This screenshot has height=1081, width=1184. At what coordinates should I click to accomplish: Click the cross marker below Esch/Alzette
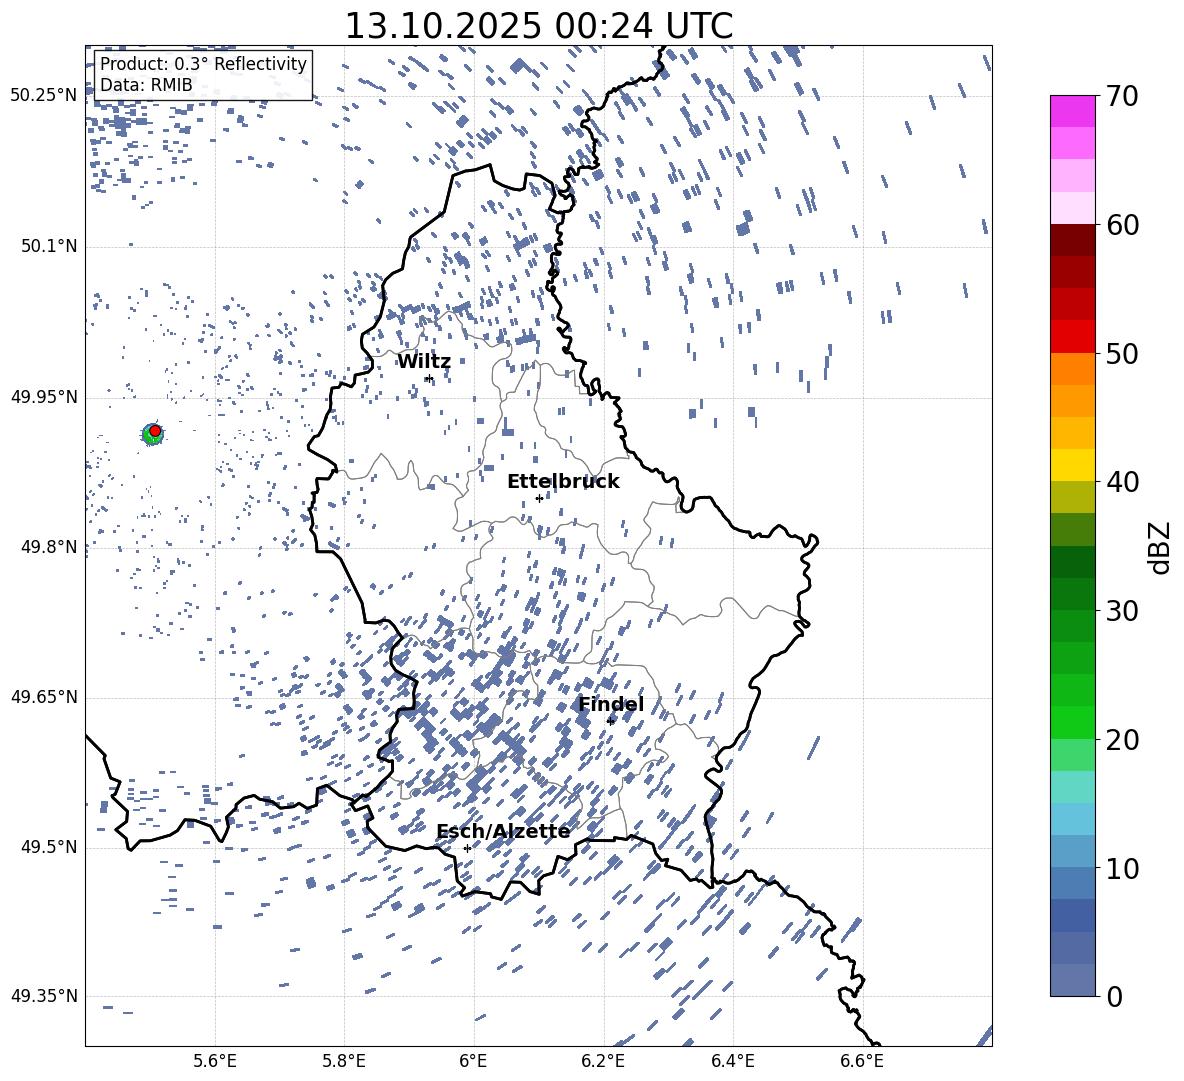(x=467, y=848)
